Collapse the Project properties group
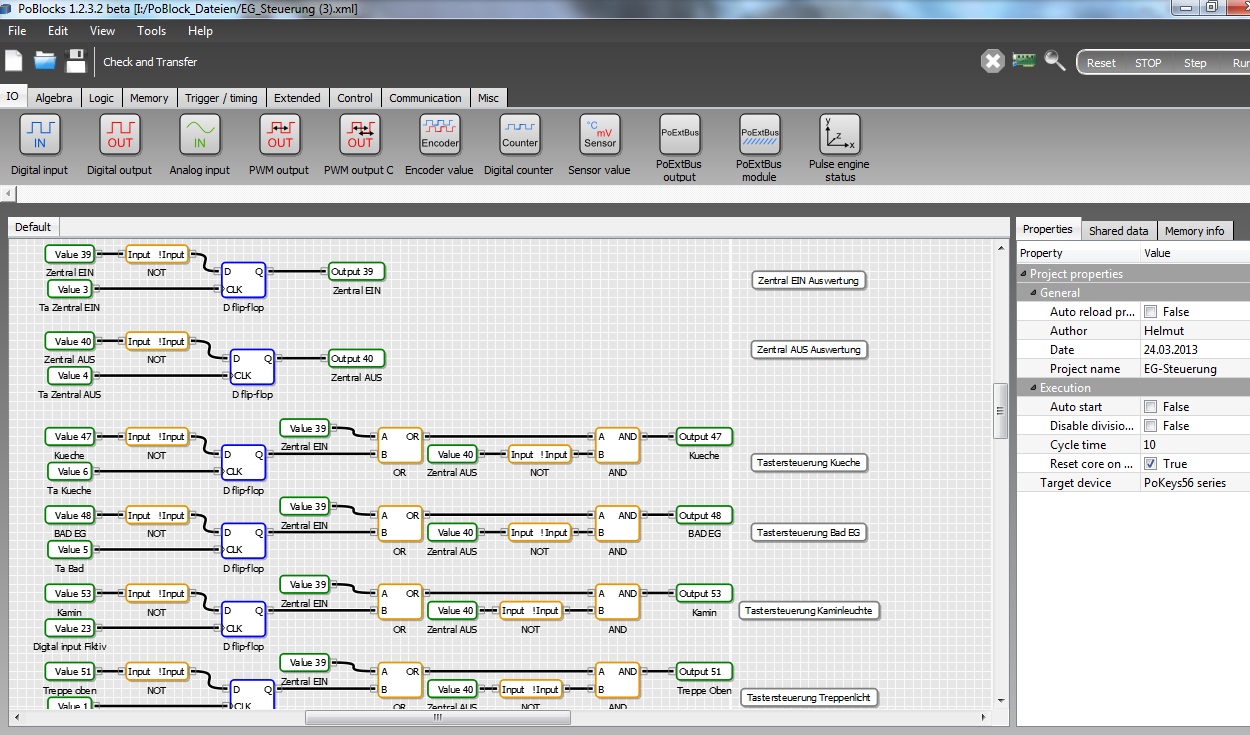This screenshot has width=1250, height=735. (x=1023, y=274)
